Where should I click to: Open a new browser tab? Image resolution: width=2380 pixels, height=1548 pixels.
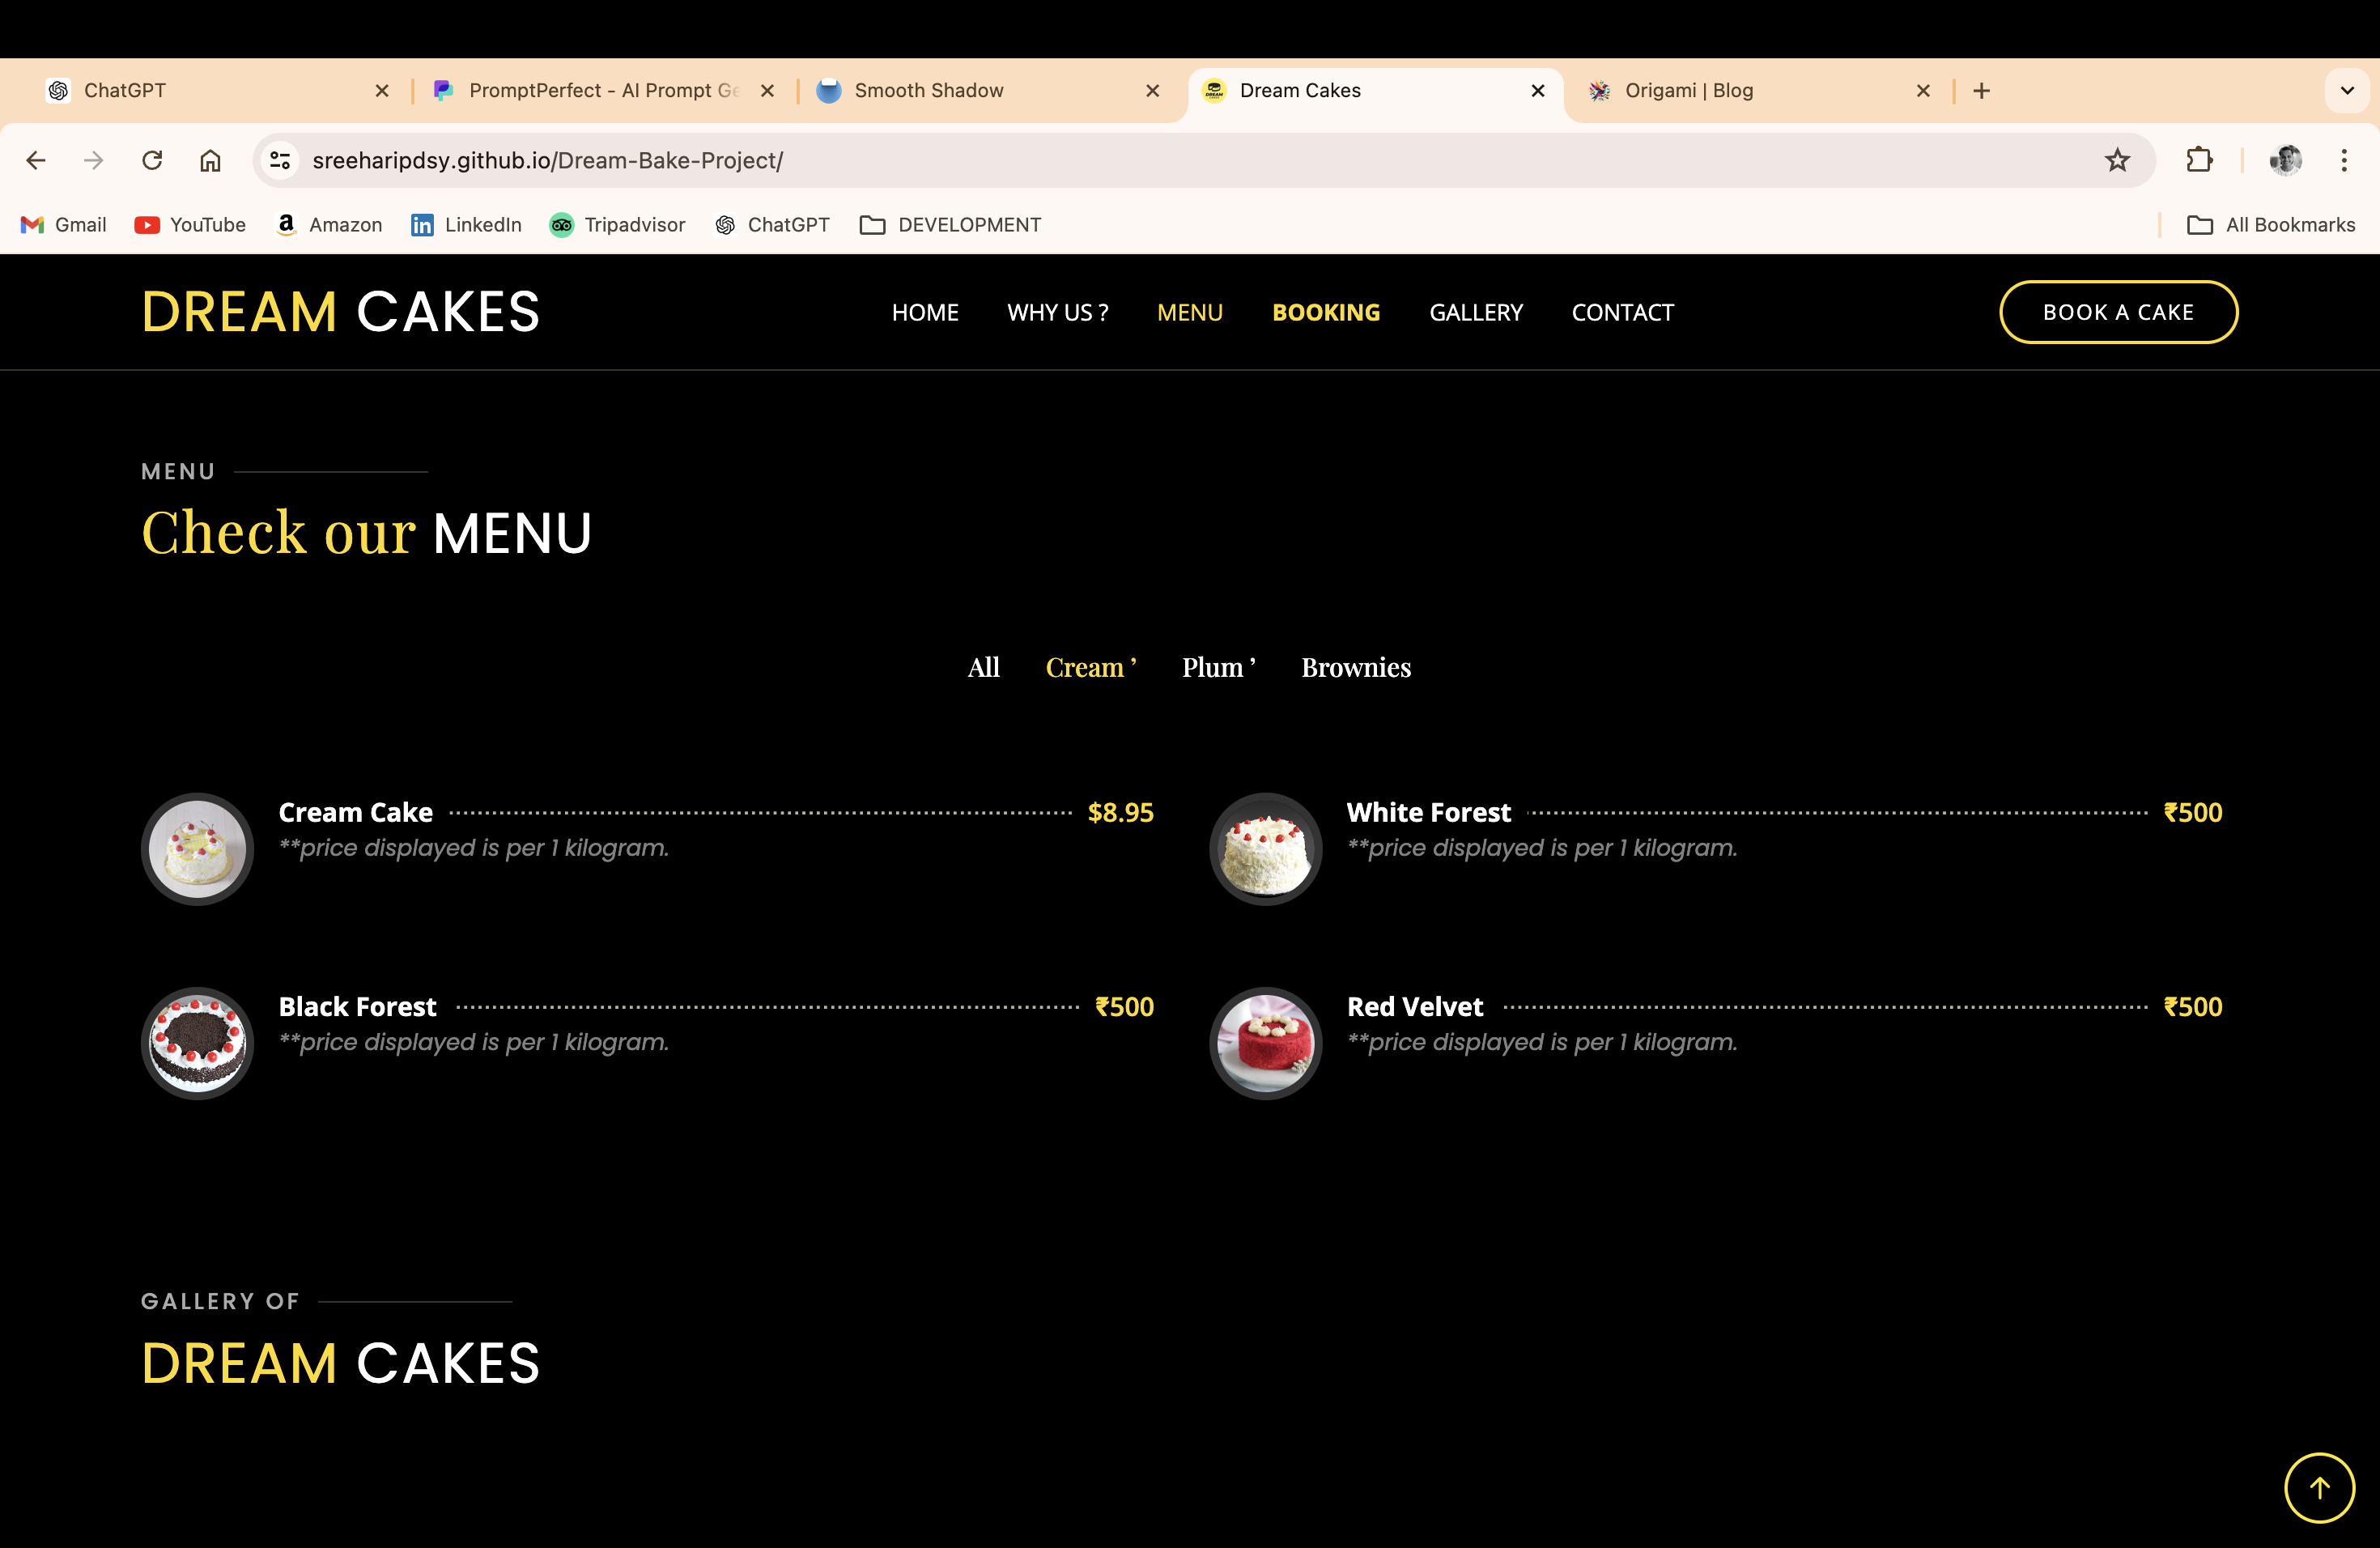[1981, 91]
